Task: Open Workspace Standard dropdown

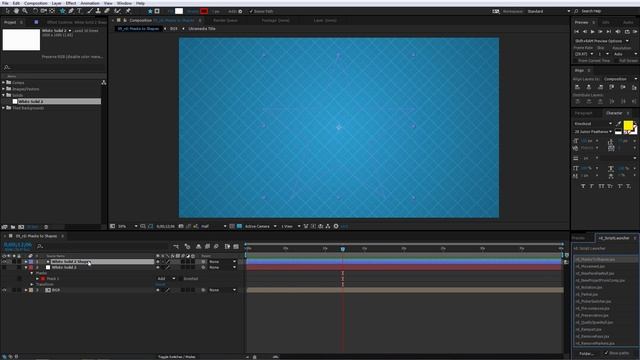Action: coord(549,11)
